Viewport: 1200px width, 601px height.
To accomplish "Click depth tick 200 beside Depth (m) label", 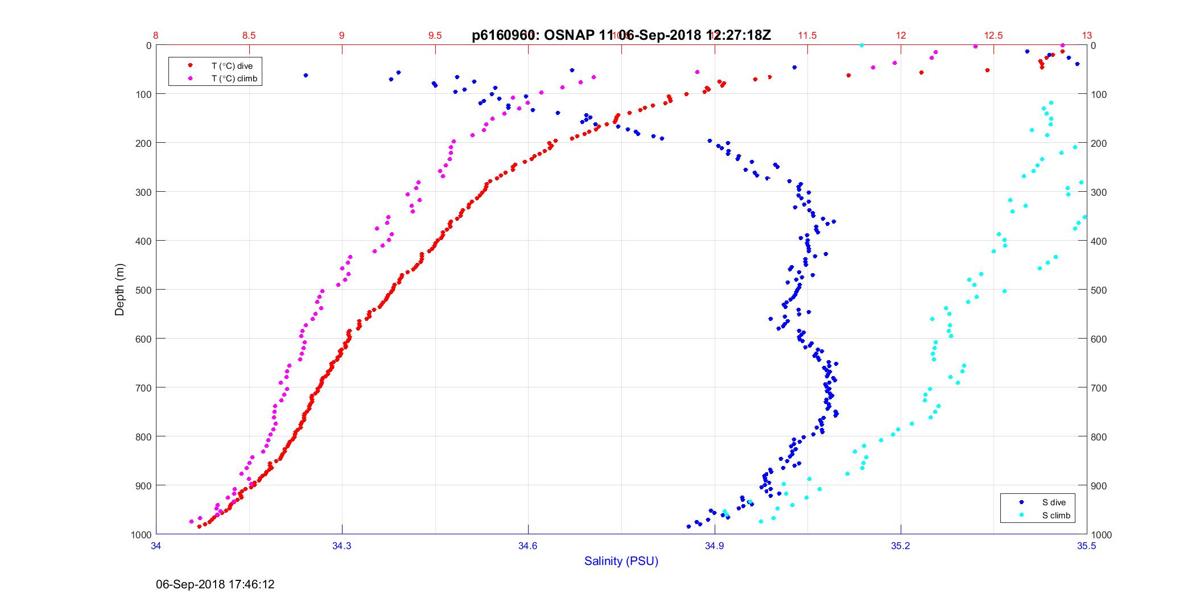I will tap(143, 143).
